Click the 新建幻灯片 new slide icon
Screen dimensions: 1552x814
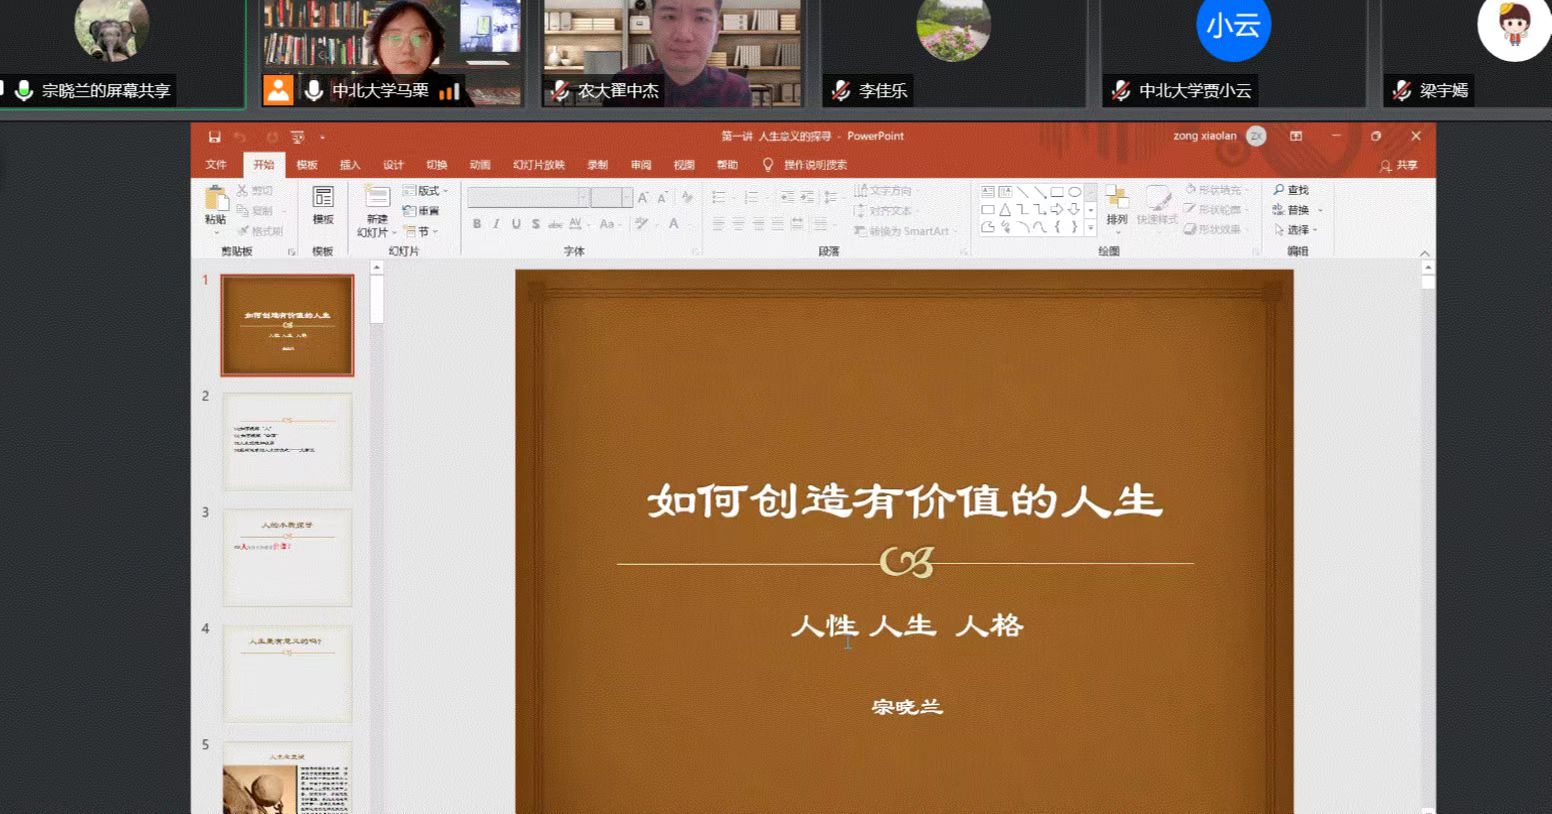[x=377, y=200]
